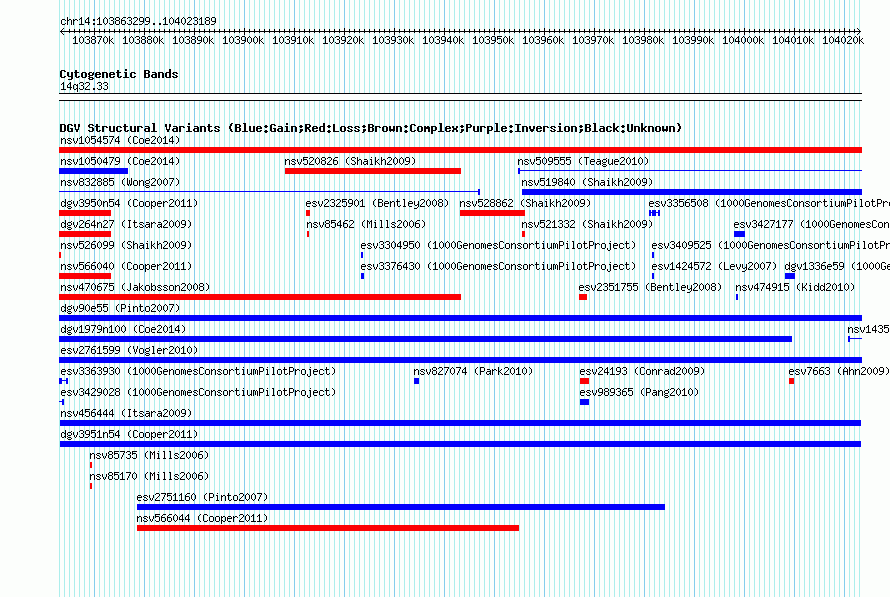Select esv3427177 variant label
The height and width of the screenshot is (597, 890).
point(812,224)
